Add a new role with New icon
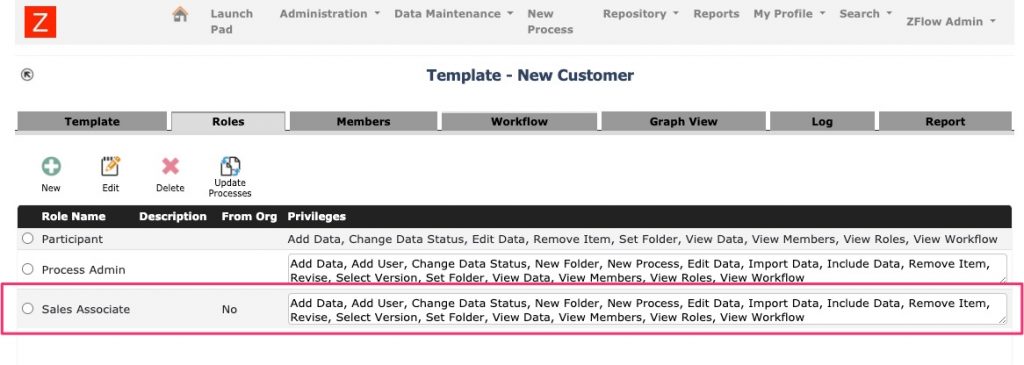Screen dimensions: 1024x365 tap(51, 167)
